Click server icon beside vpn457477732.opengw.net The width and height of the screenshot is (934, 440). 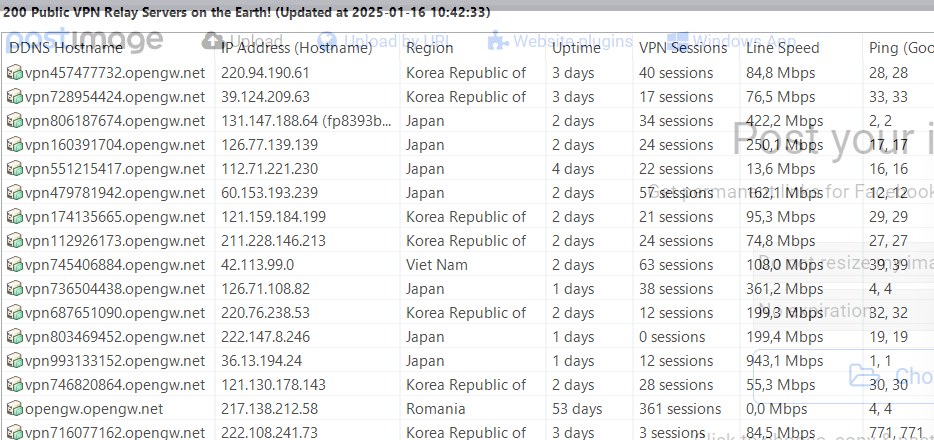click(x=15, y=73)
